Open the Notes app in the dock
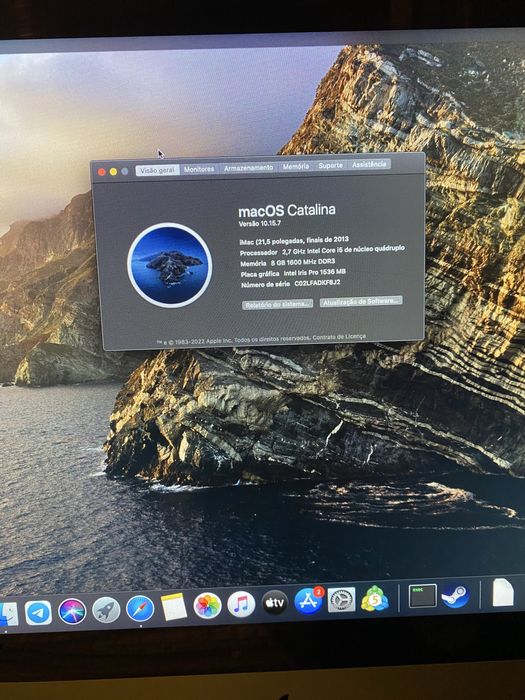Screen dimensions: 525x700 point(174,607)
